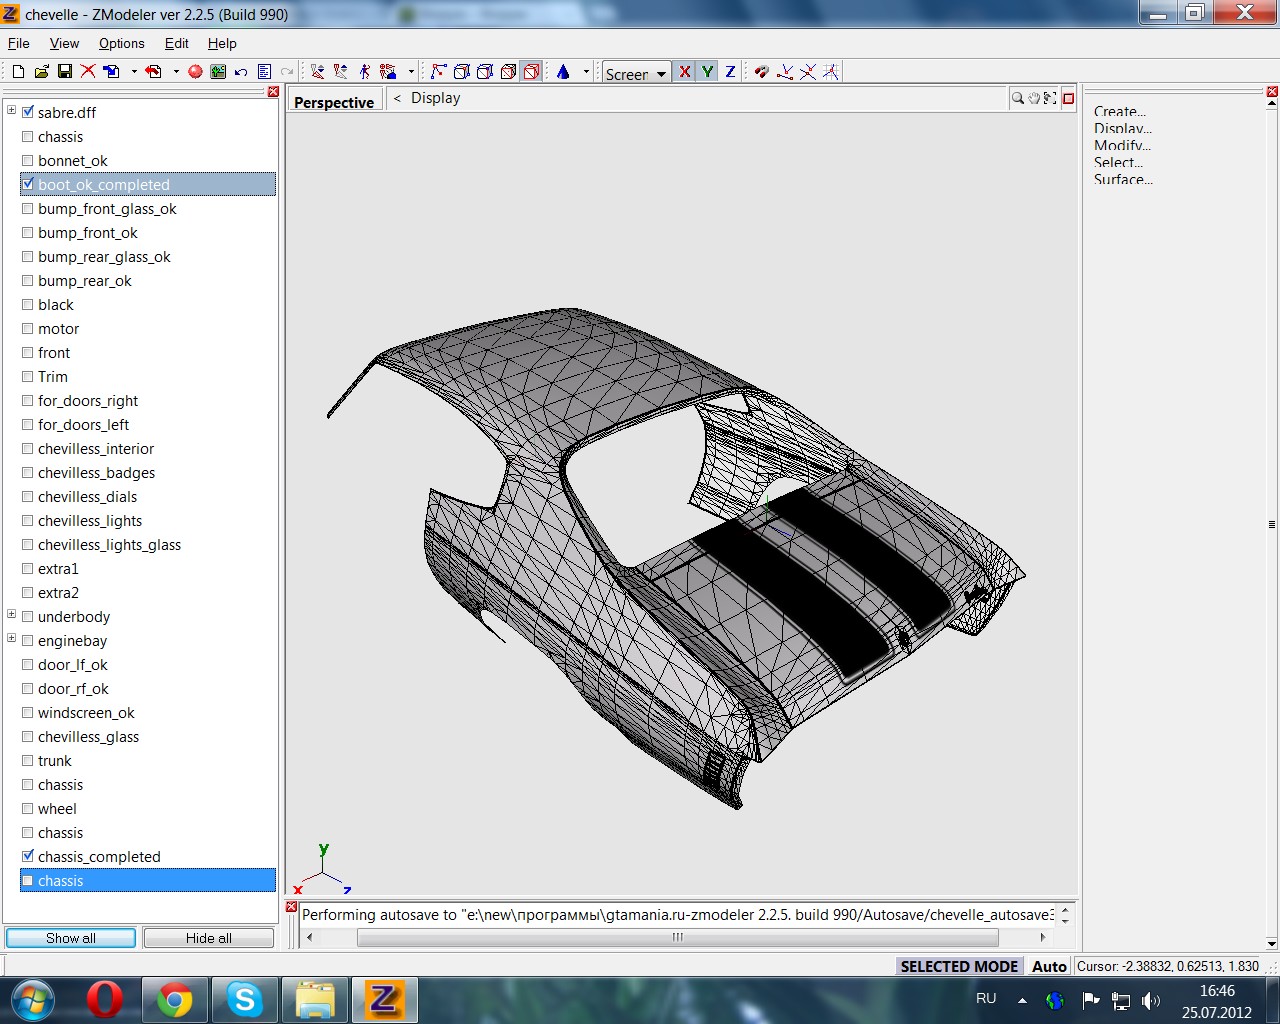The height and width of the screenshot is (1024, 1280).
Task: Click the Export toolbar icon with red arrow
Action: point(153,71)
